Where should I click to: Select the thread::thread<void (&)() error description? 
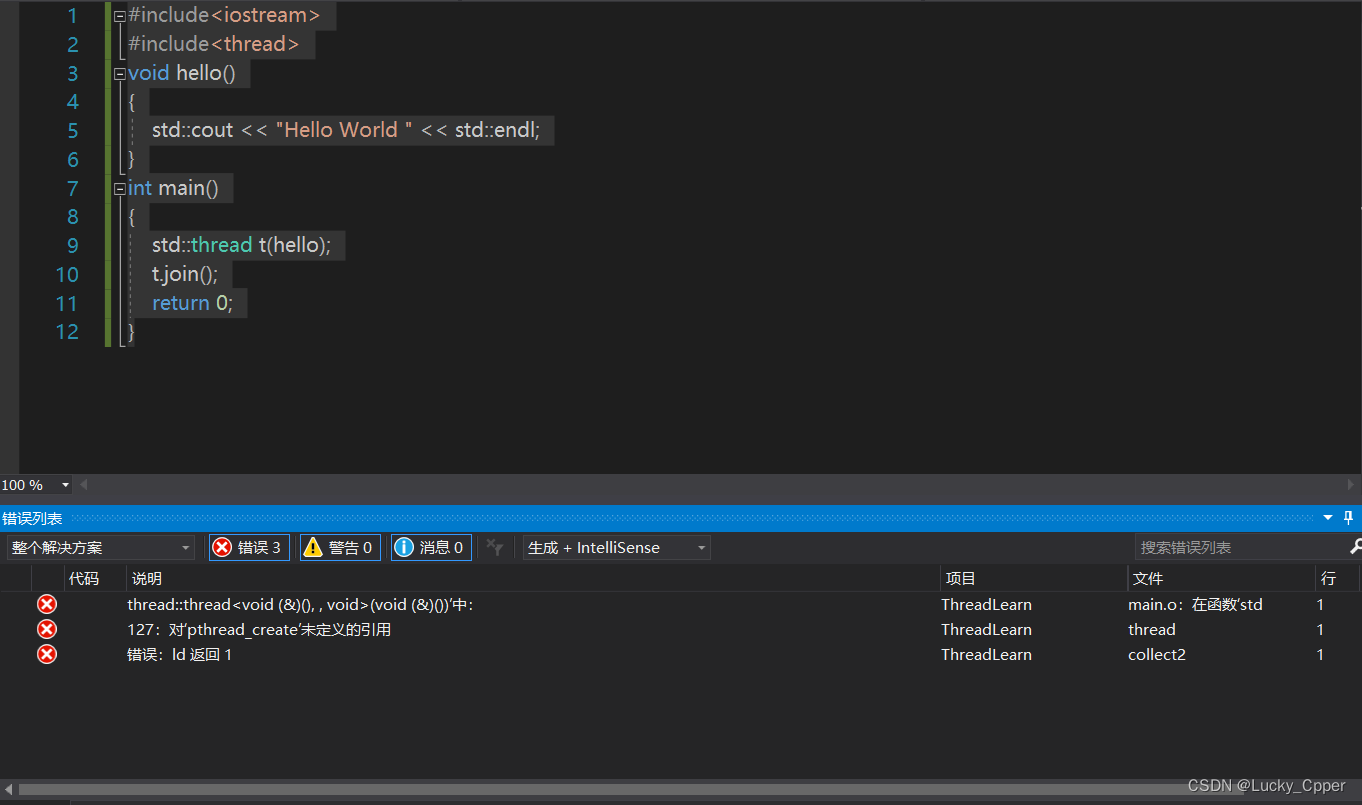click(299, 604)
